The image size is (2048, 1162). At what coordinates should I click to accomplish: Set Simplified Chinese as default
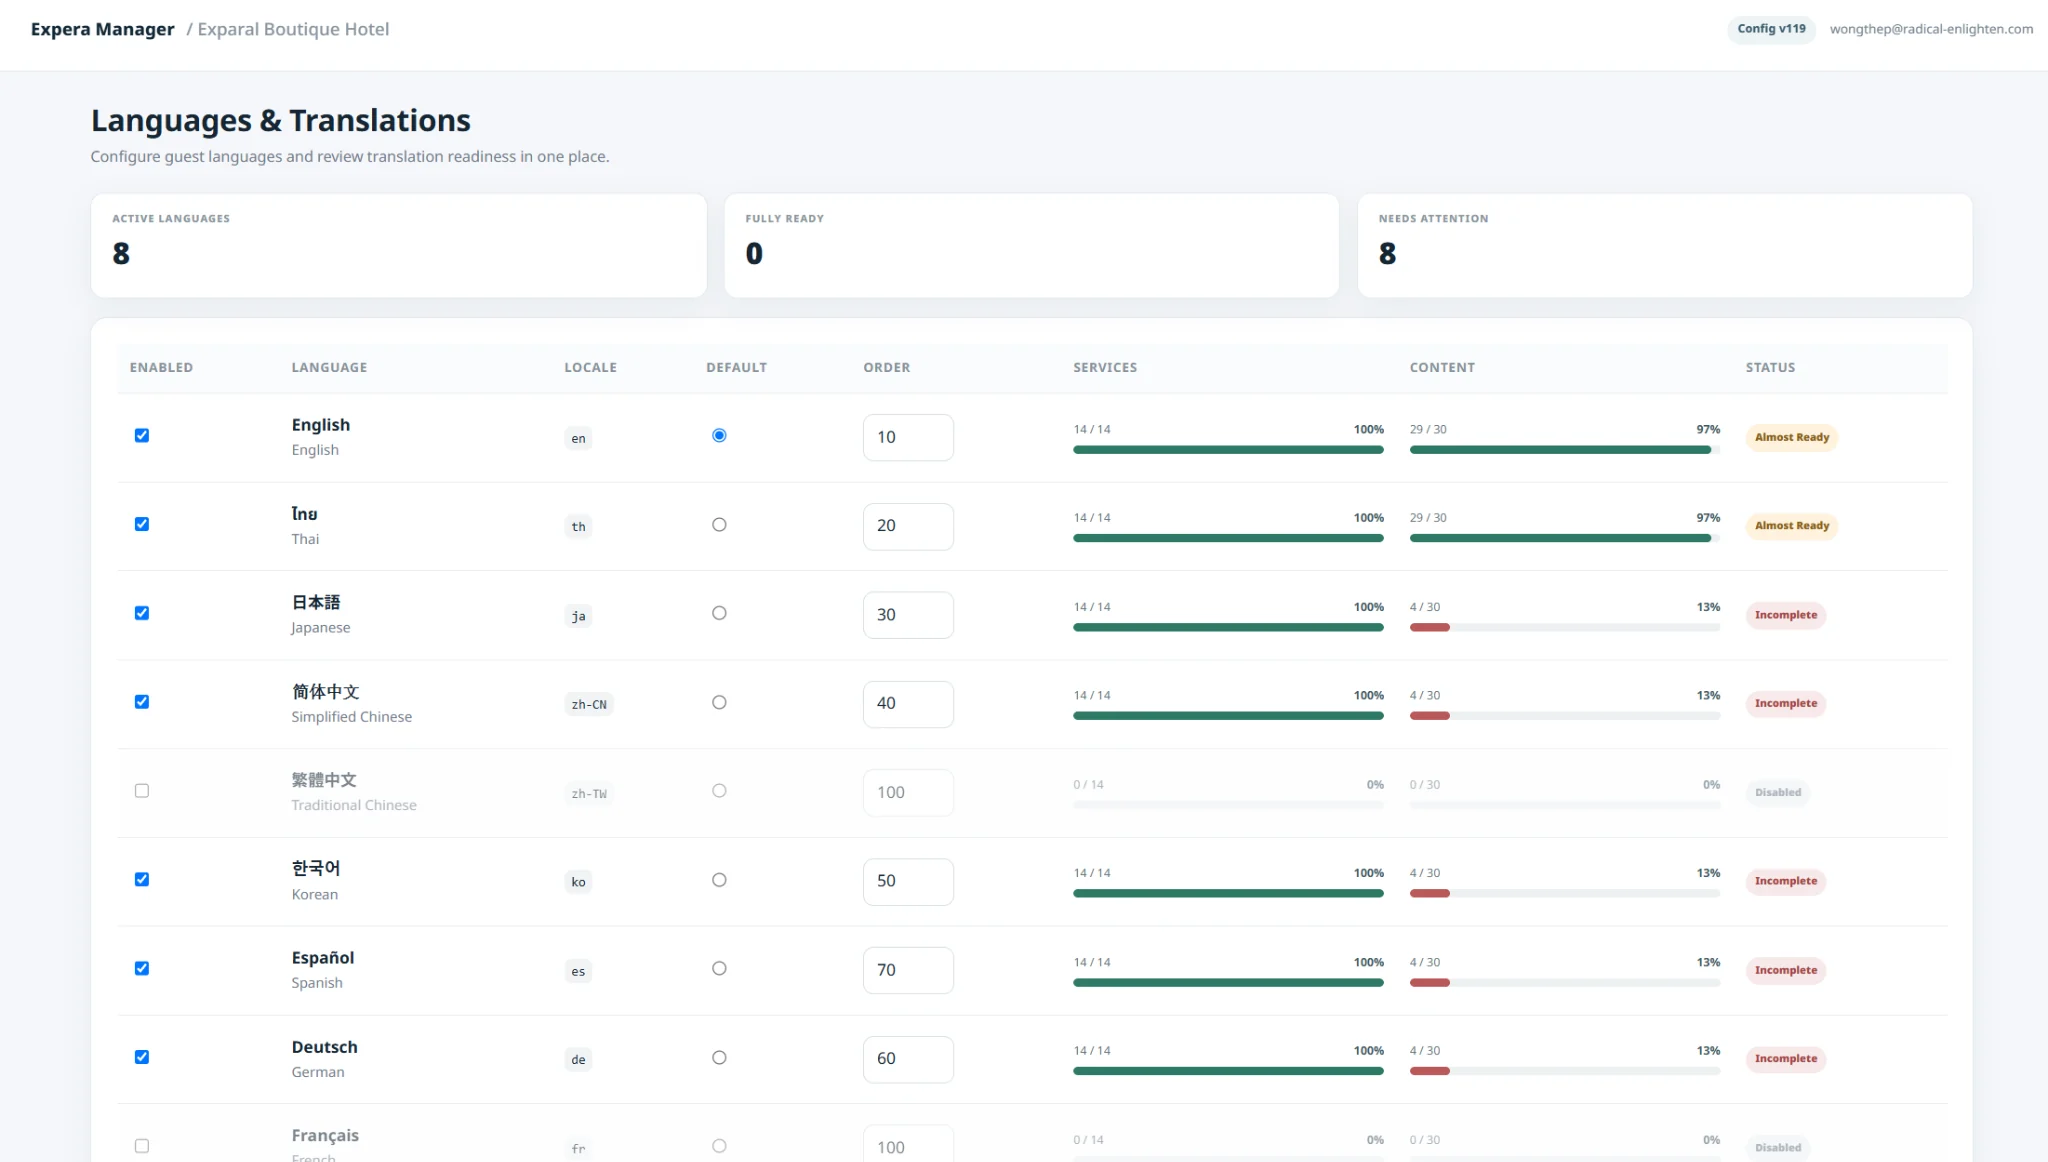[719, 702]
